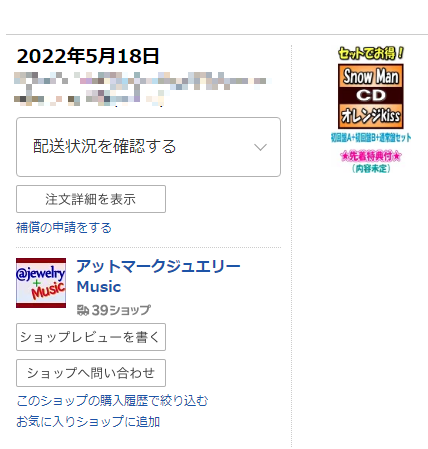
Task: Click the 2022年5月18日 order date heading
Action: point(88,56)
